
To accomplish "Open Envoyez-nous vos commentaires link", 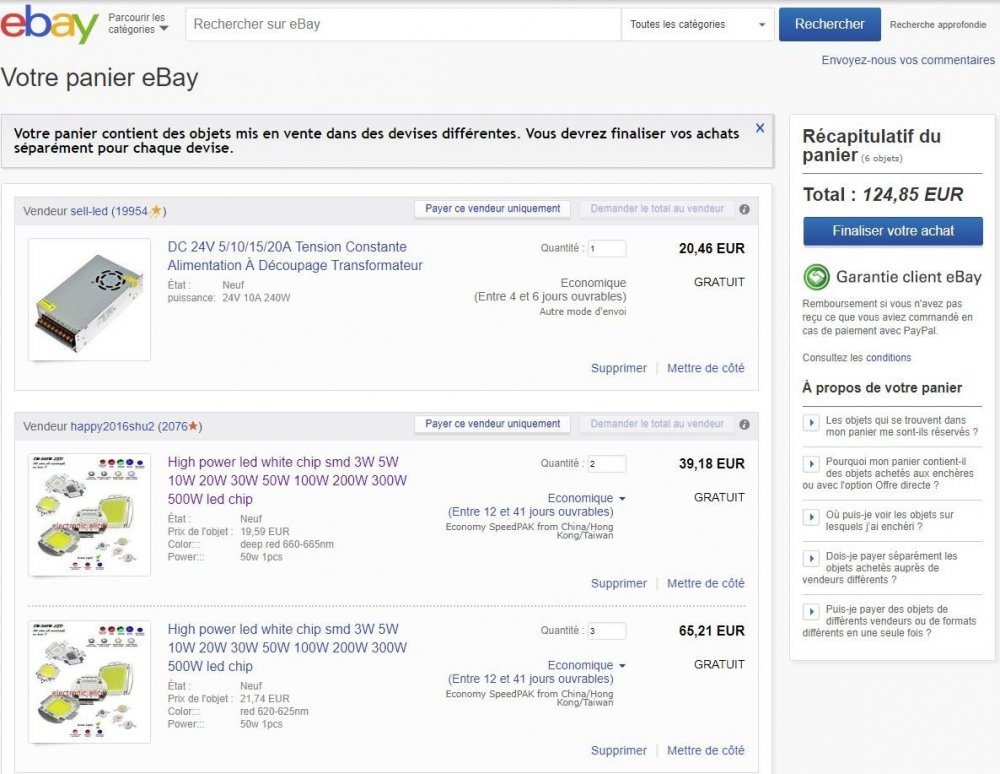I will pyautogui.click(x=908, y=60).
